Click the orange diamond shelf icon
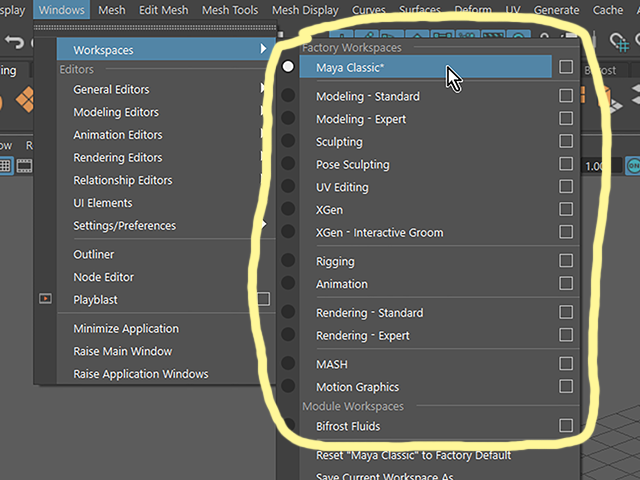Viewport: 640px width, 480px height. (25, 99)
